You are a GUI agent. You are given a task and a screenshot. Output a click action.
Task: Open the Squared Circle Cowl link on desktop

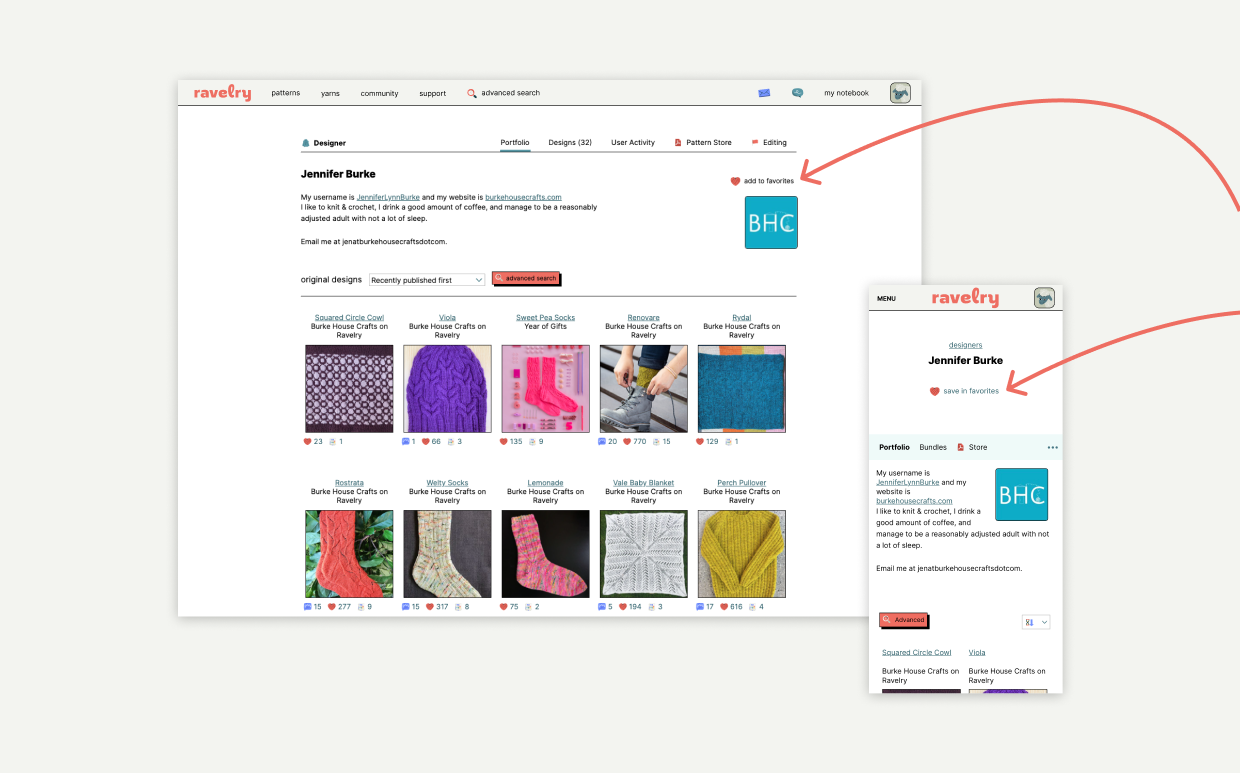point(349,317)
